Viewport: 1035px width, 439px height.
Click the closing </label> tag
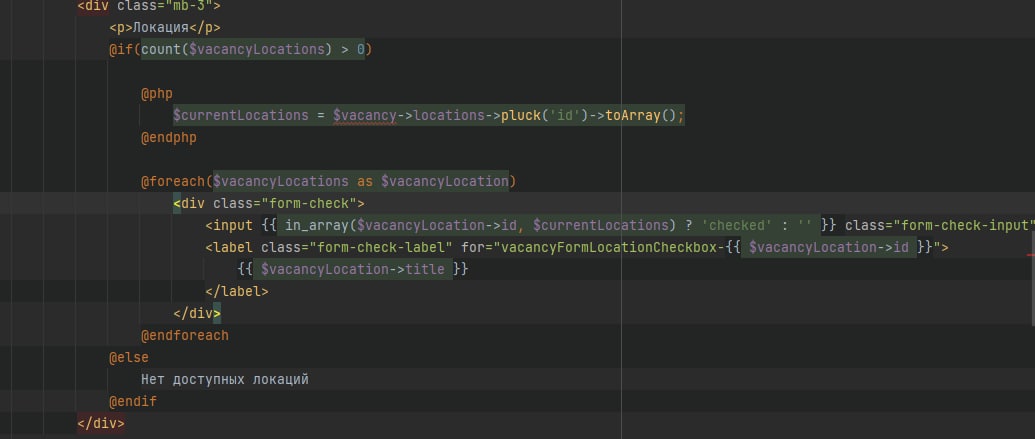click(236, 291)
